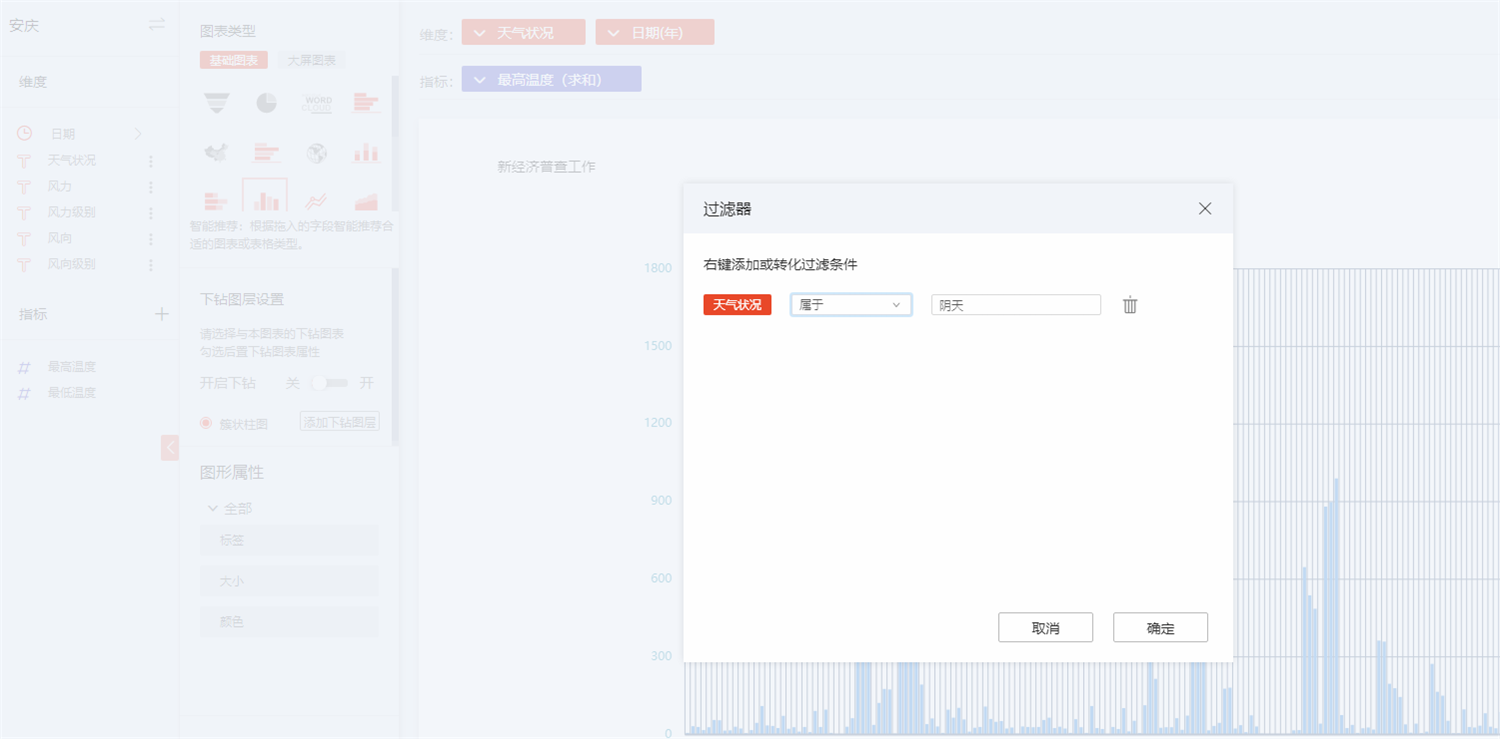Open the 标签 attribute box
Screen dimensions: 1500x739
click(289, 540)
